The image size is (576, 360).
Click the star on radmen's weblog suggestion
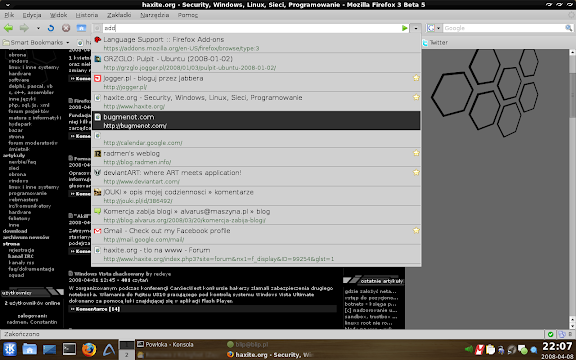click(416, 153)
